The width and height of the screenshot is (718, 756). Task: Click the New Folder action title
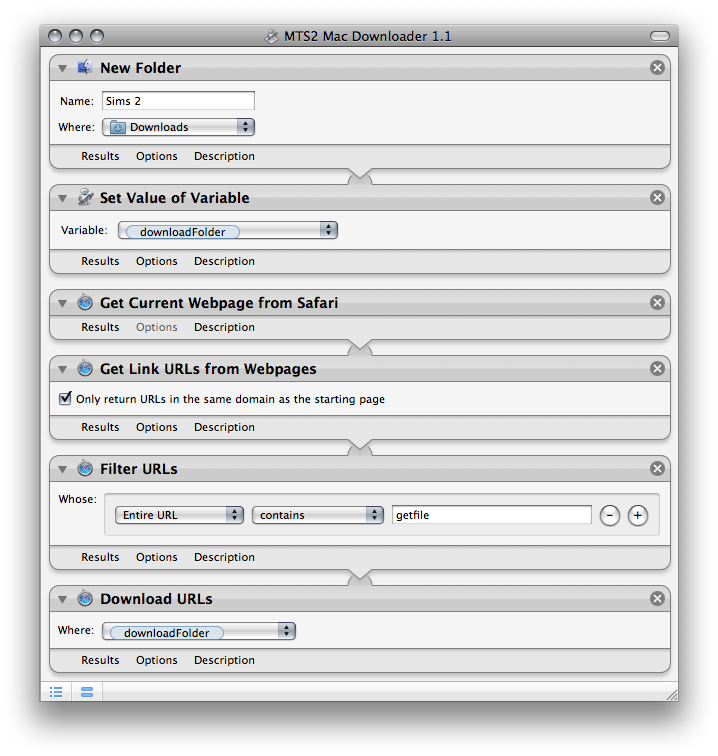pyautogui.click(x=140, y=68)
